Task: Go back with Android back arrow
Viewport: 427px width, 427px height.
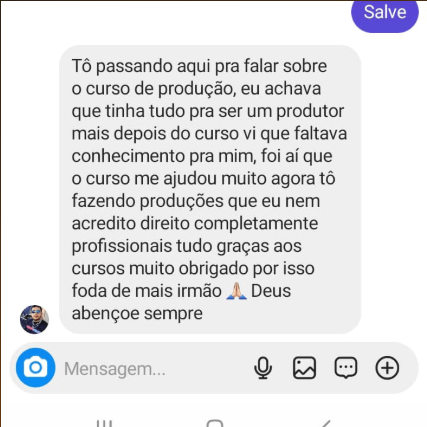Action: tap(325, 423)
